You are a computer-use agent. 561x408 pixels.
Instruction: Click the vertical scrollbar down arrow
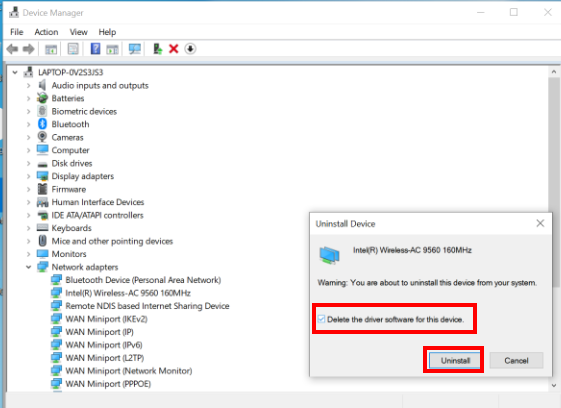[x=554, y=385]
